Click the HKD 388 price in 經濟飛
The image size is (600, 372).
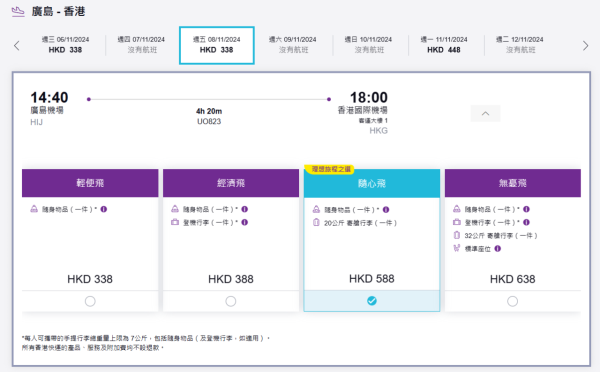pos(231,279)
